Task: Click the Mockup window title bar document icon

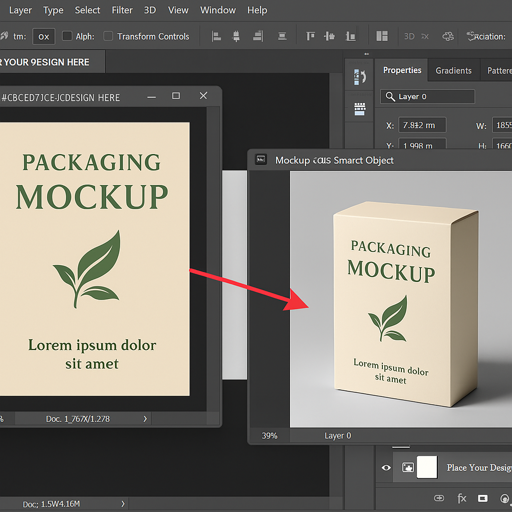Action: click(x=261, y=160)
